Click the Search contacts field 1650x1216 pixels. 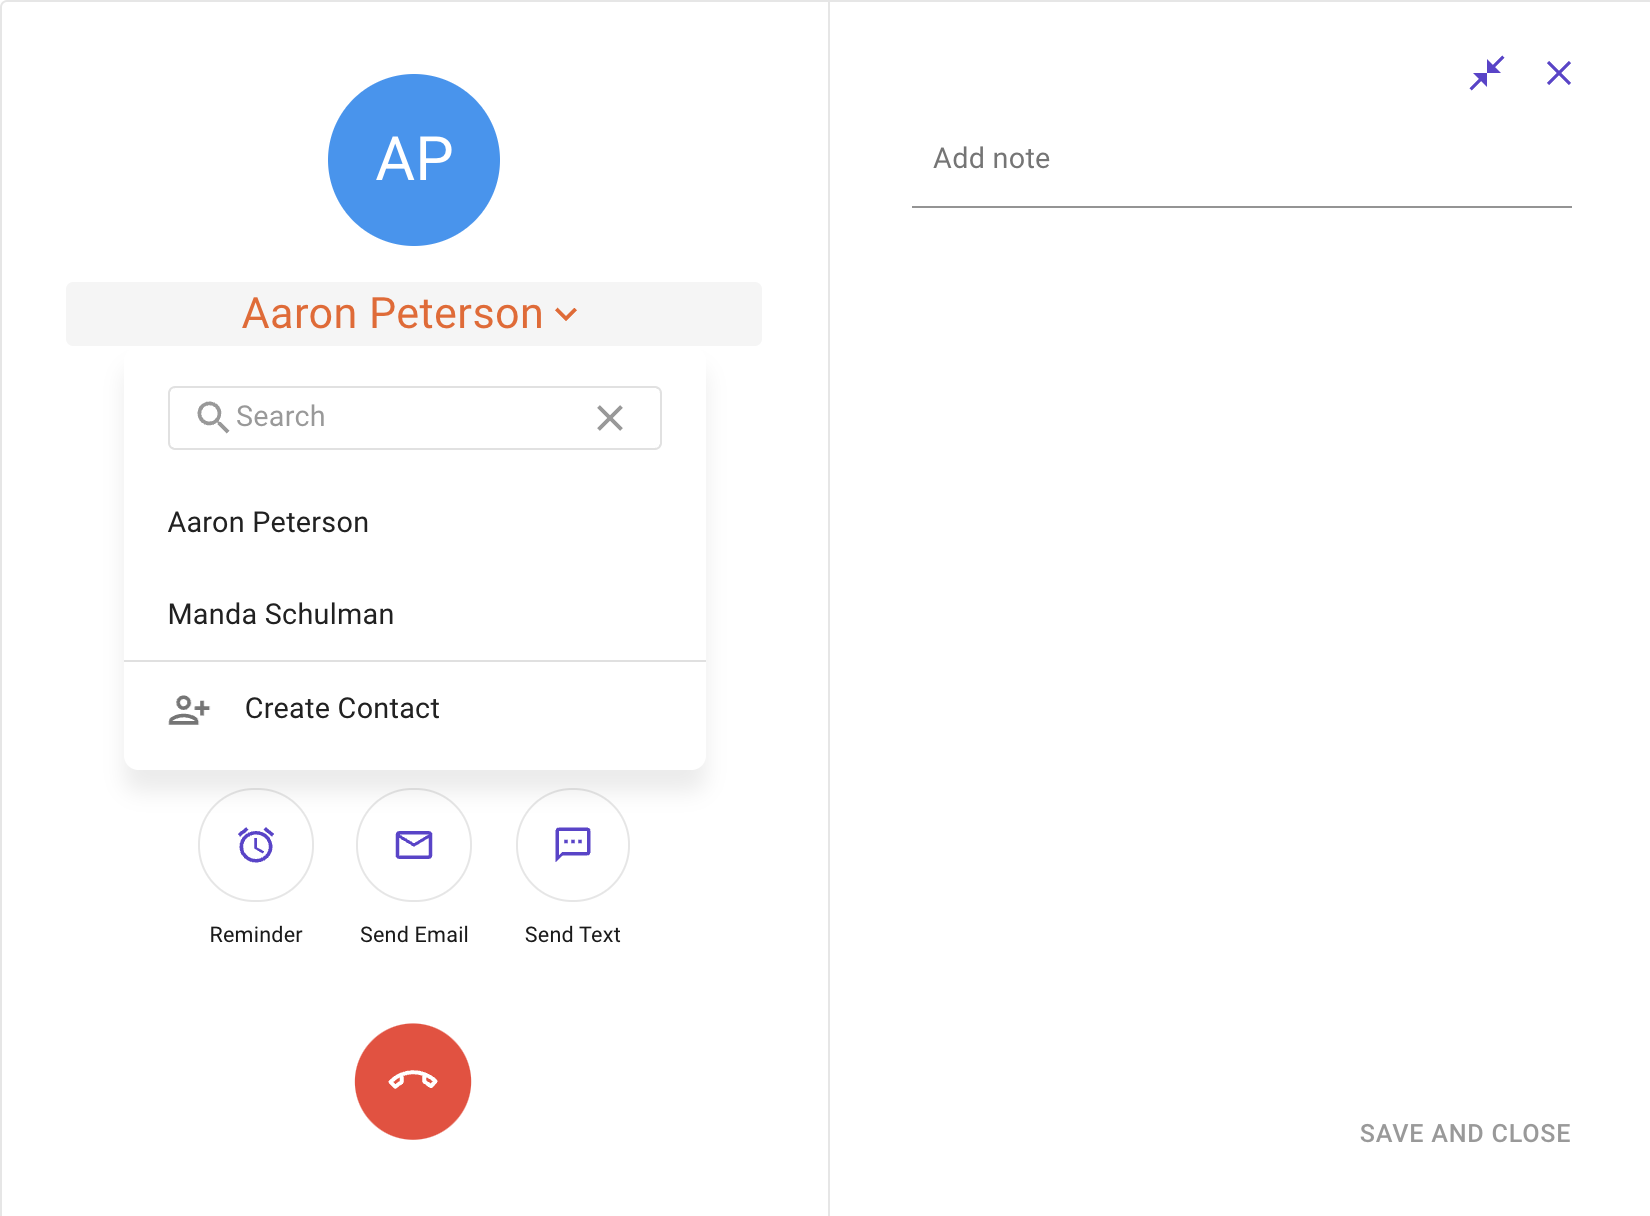click(x=414, y=417)
